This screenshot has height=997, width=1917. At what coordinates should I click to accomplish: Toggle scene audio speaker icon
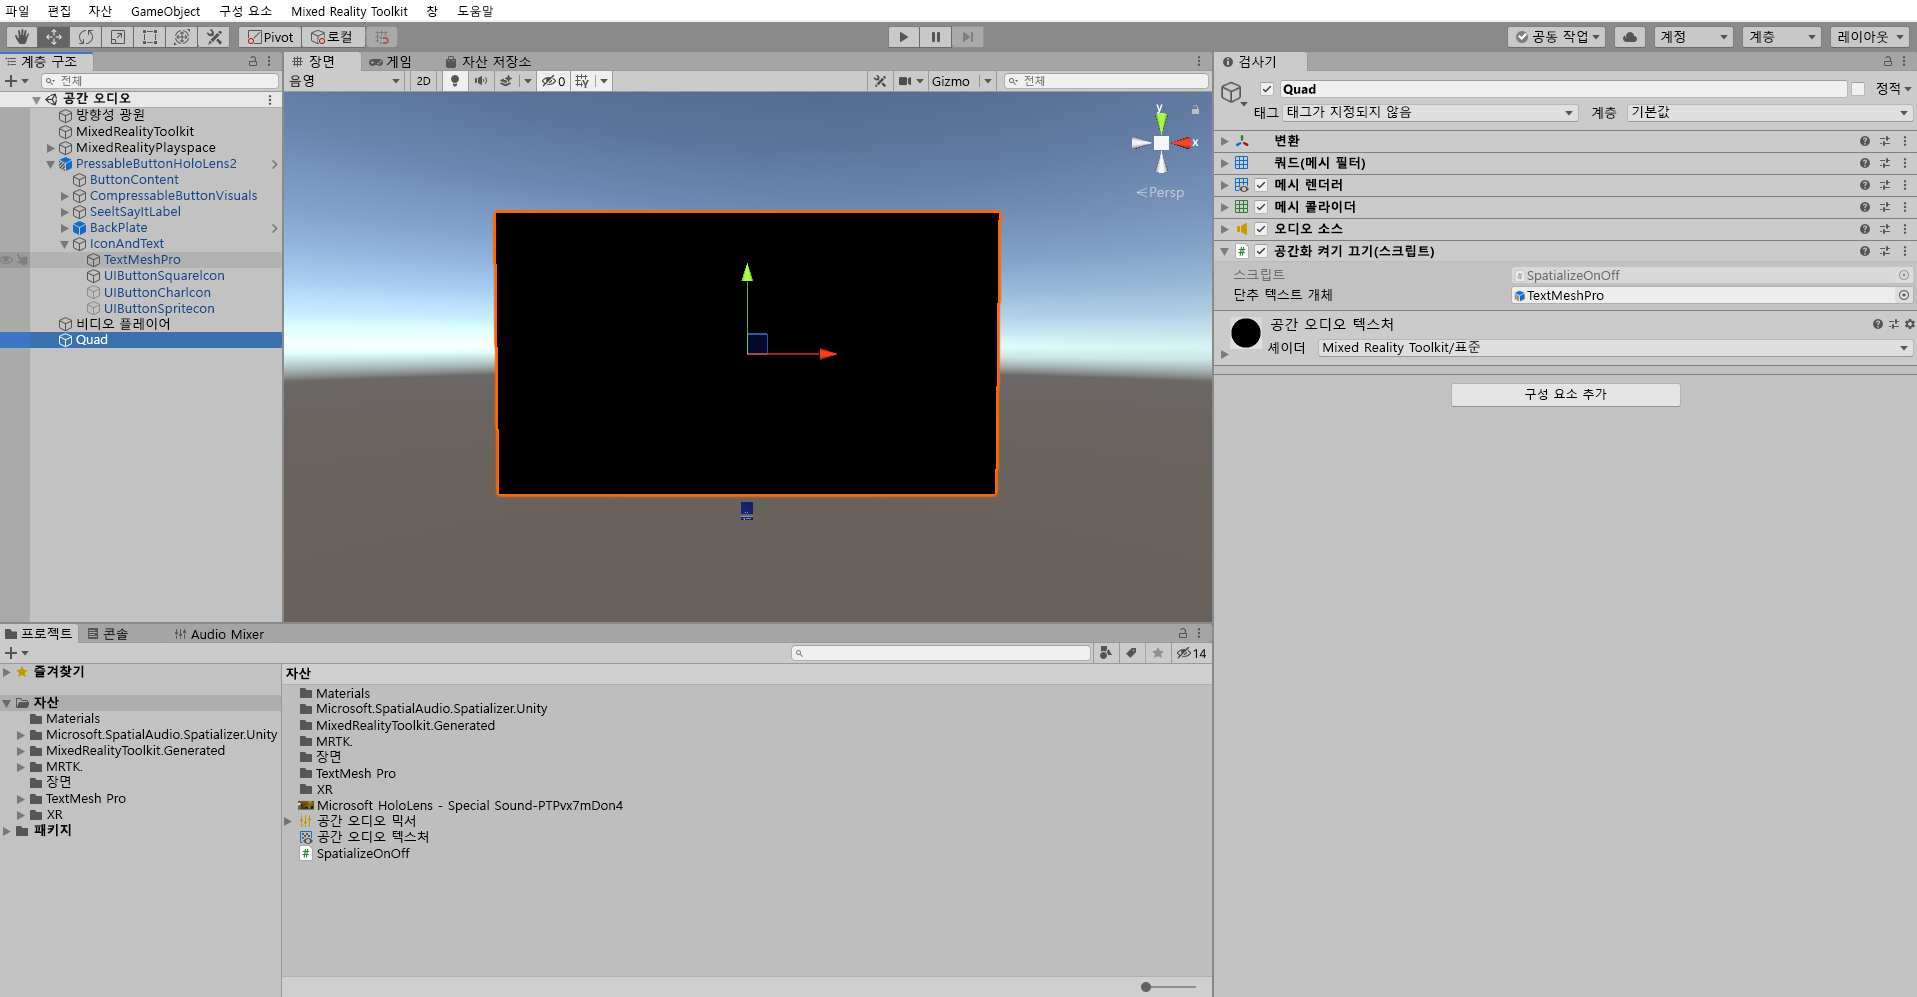coord(481,81)
